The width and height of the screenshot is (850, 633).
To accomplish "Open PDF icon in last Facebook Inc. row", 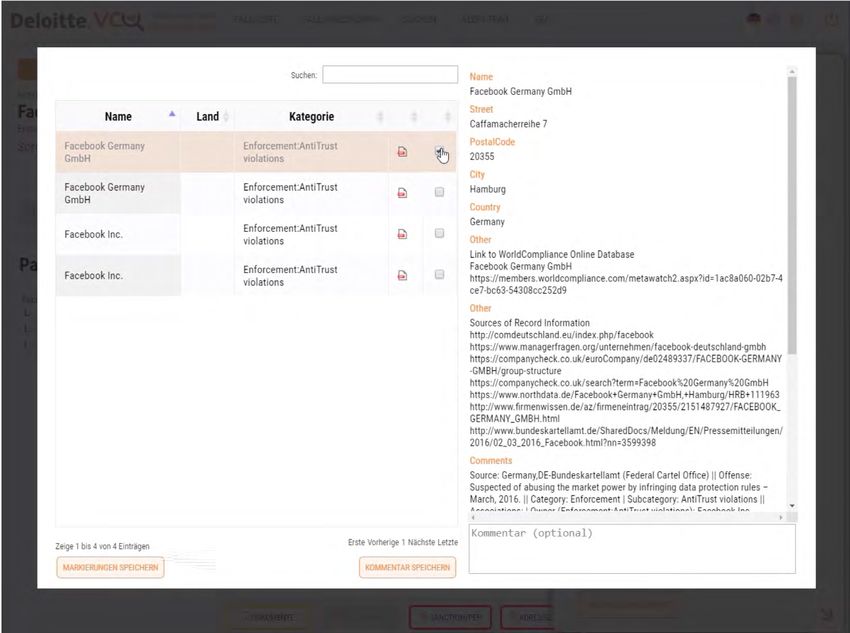I will (402, 275).
